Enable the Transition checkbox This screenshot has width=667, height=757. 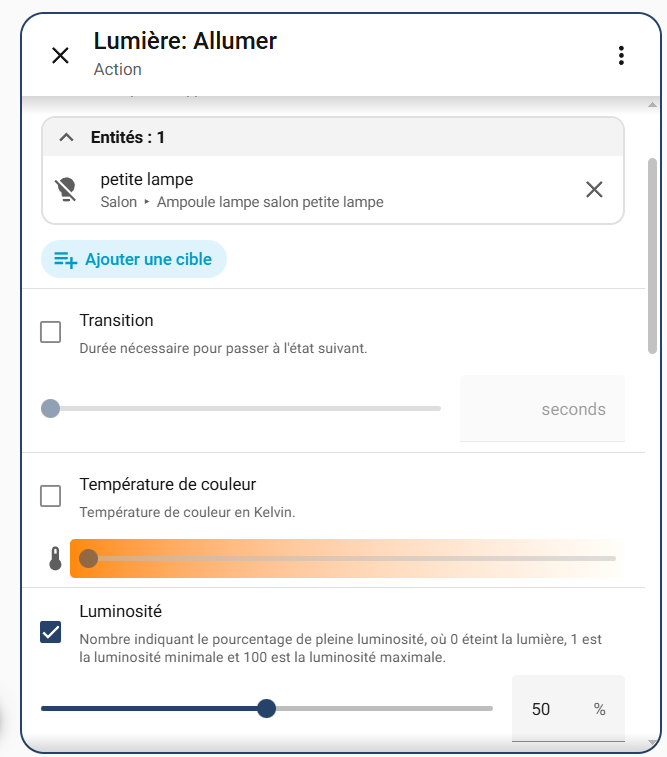click(x=51, y=332)
